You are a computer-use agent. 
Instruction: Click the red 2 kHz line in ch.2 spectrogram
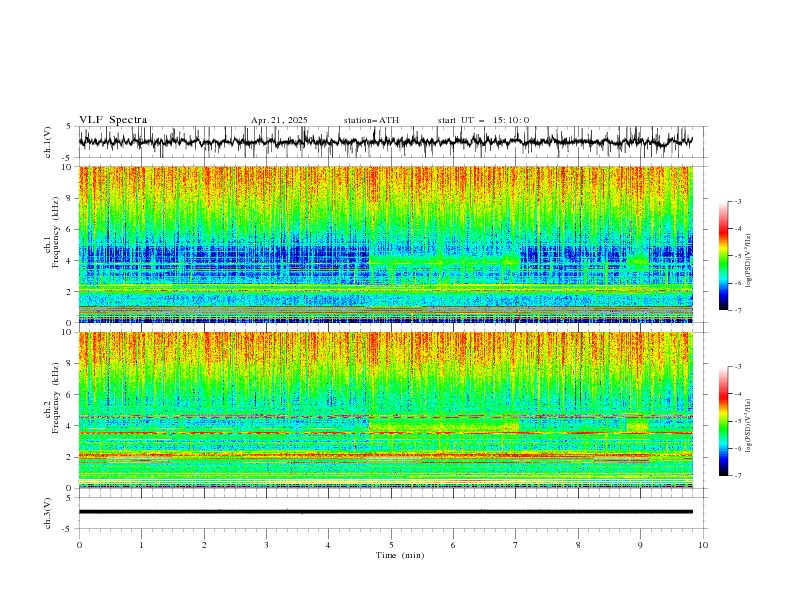click(x=385, y=455)
